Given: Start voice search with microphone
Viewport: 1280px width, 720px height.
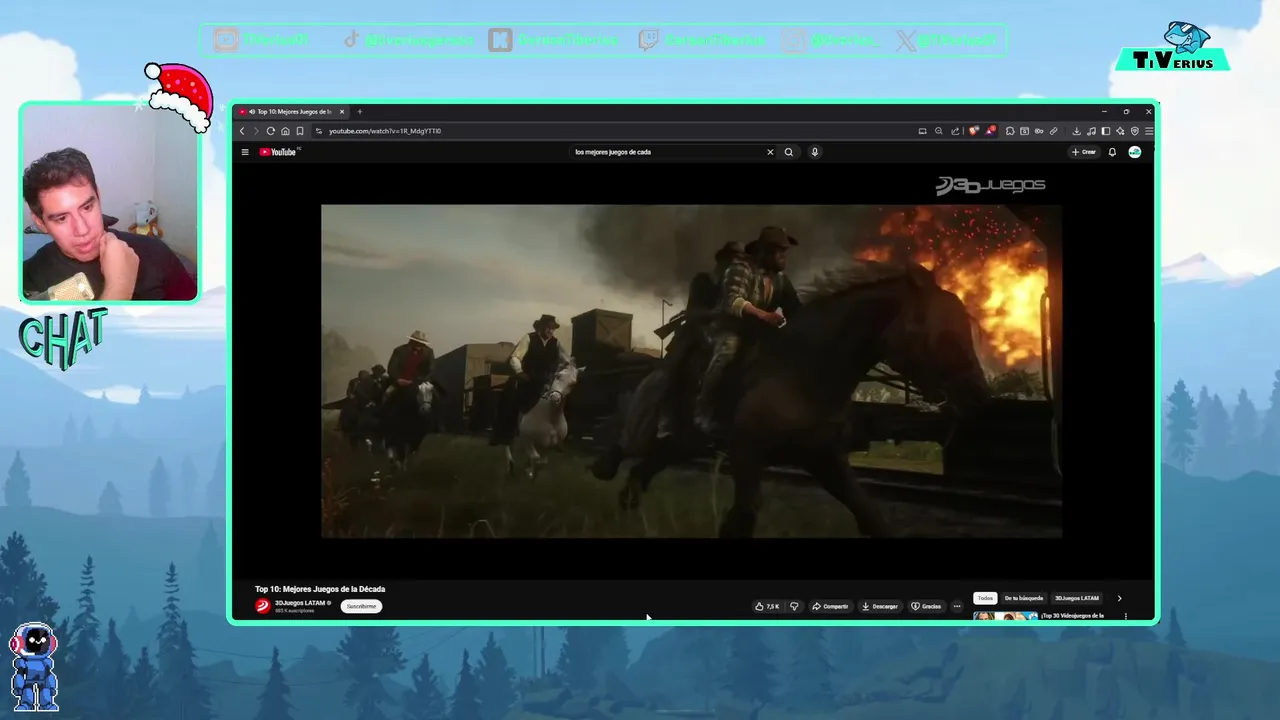Looking at the screenshot, I should [x=815, y=152].
